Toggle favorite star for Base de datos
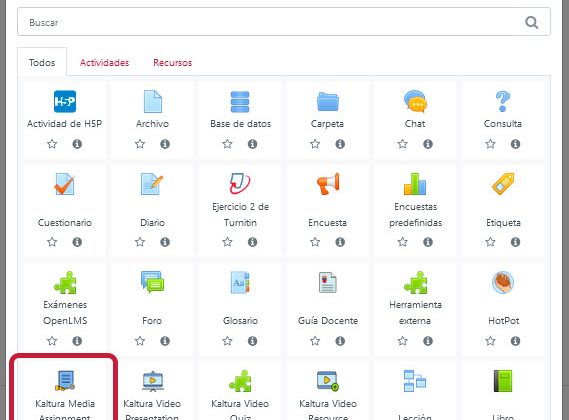The height and width of the screenshot is (420, 569). tap(227, 144)
